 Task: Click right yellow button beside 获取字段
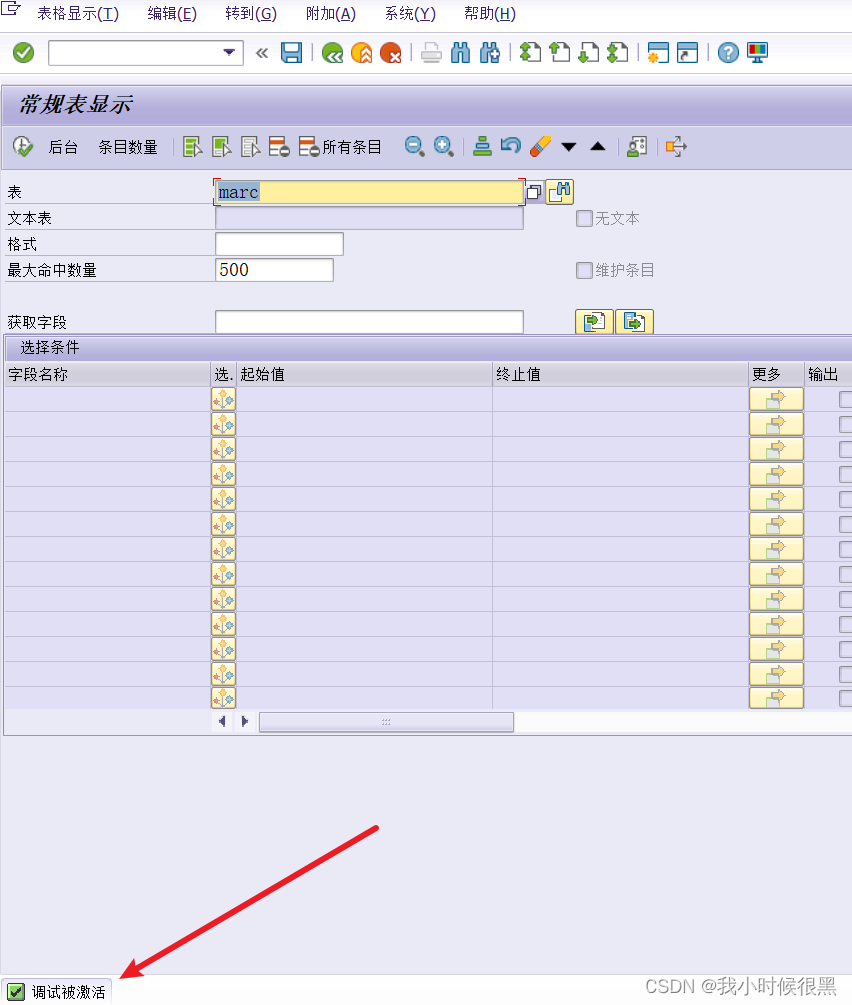634,322
